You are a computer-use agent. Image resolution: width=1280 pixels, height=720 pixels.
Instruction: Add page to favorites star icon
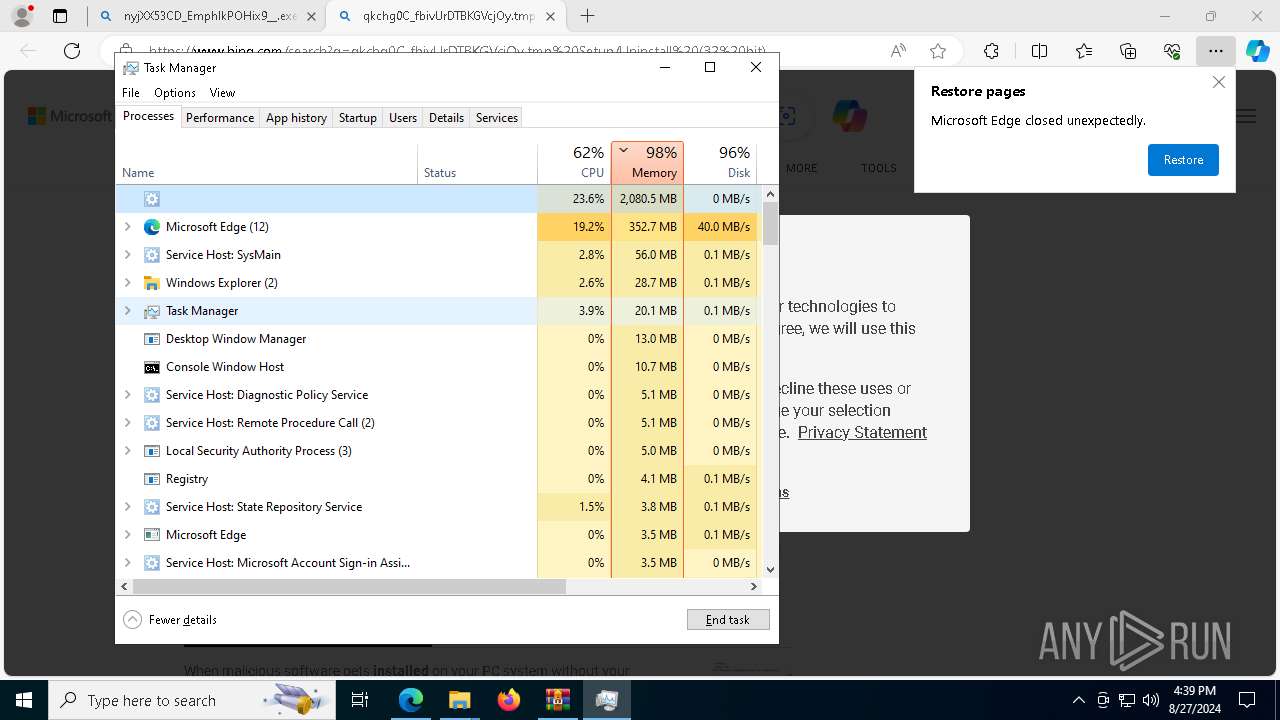point(938,51)
